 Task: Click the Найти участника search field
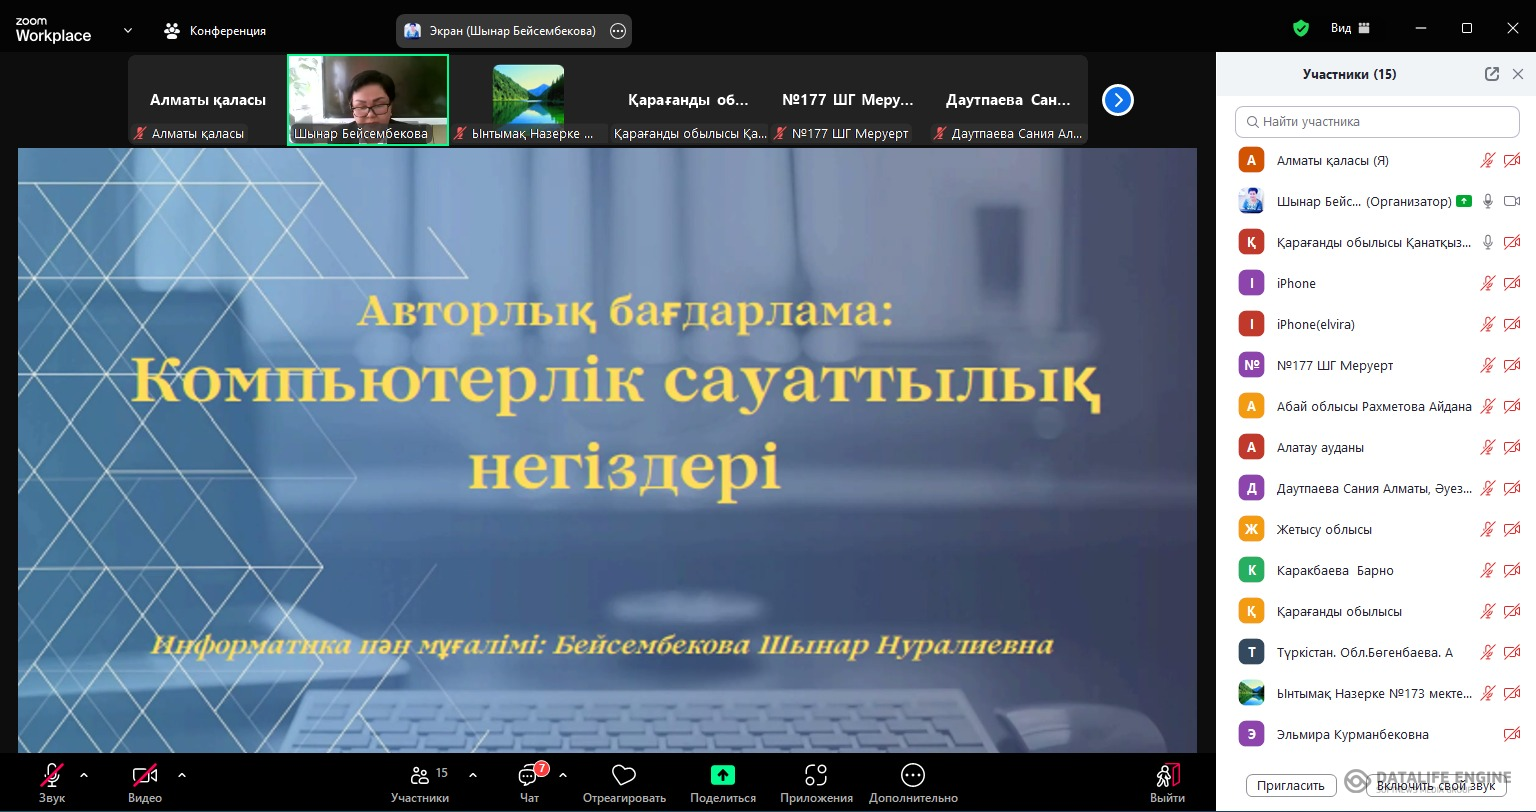coord(1377,122)
